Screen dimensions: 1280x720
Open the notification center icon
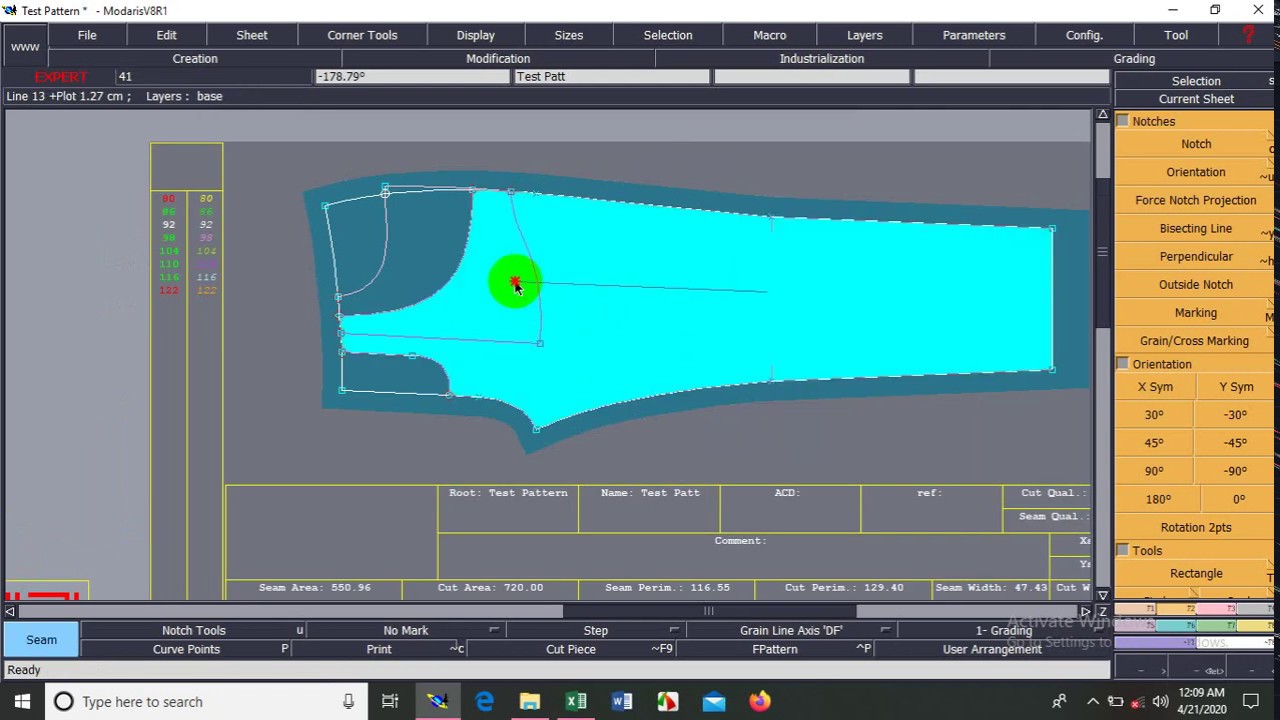(x=1250, y=702)
